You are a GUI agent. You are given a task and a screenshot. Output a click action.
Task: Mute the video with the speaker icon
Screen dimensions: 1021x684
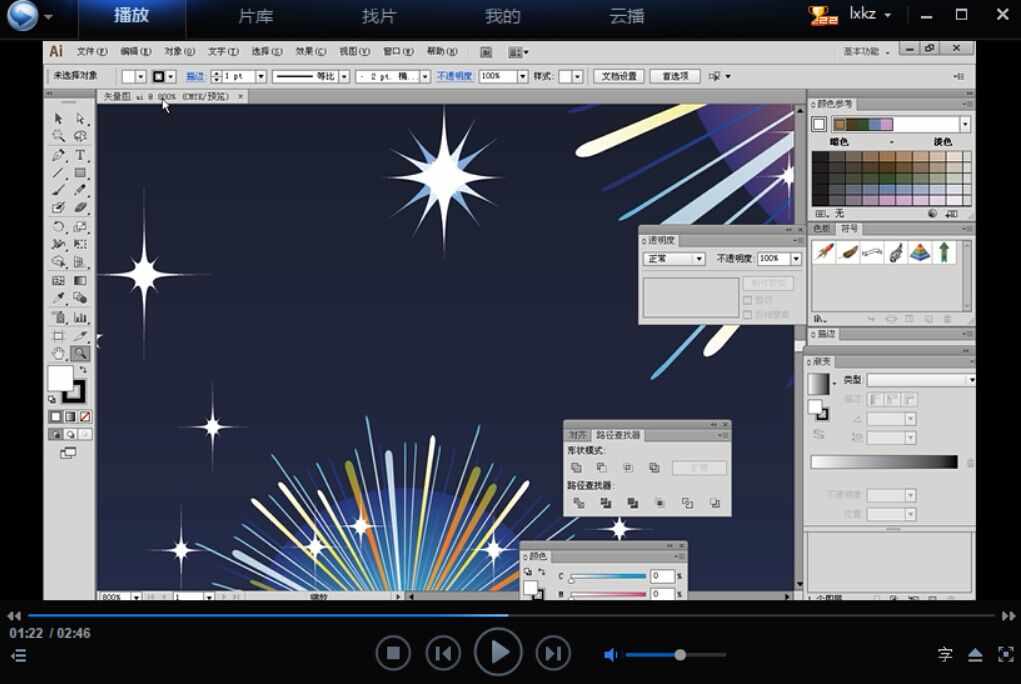point(611,655)
